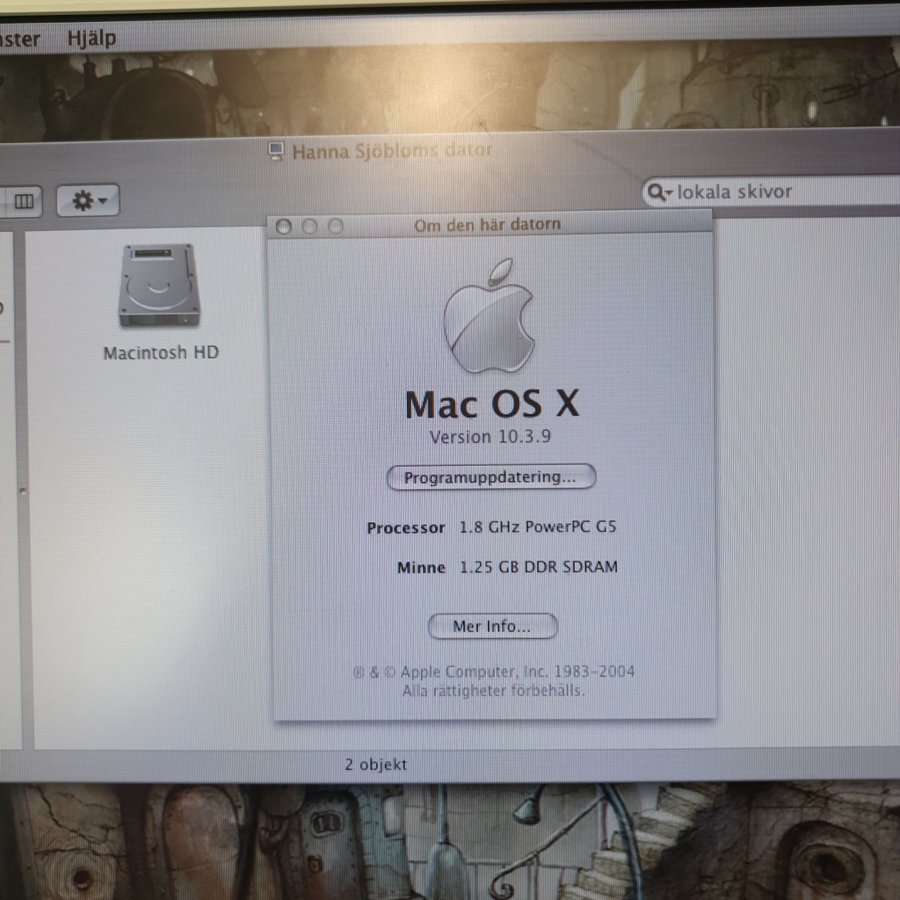
Task: Switch Finder to column view
Action: coord(24,202)
